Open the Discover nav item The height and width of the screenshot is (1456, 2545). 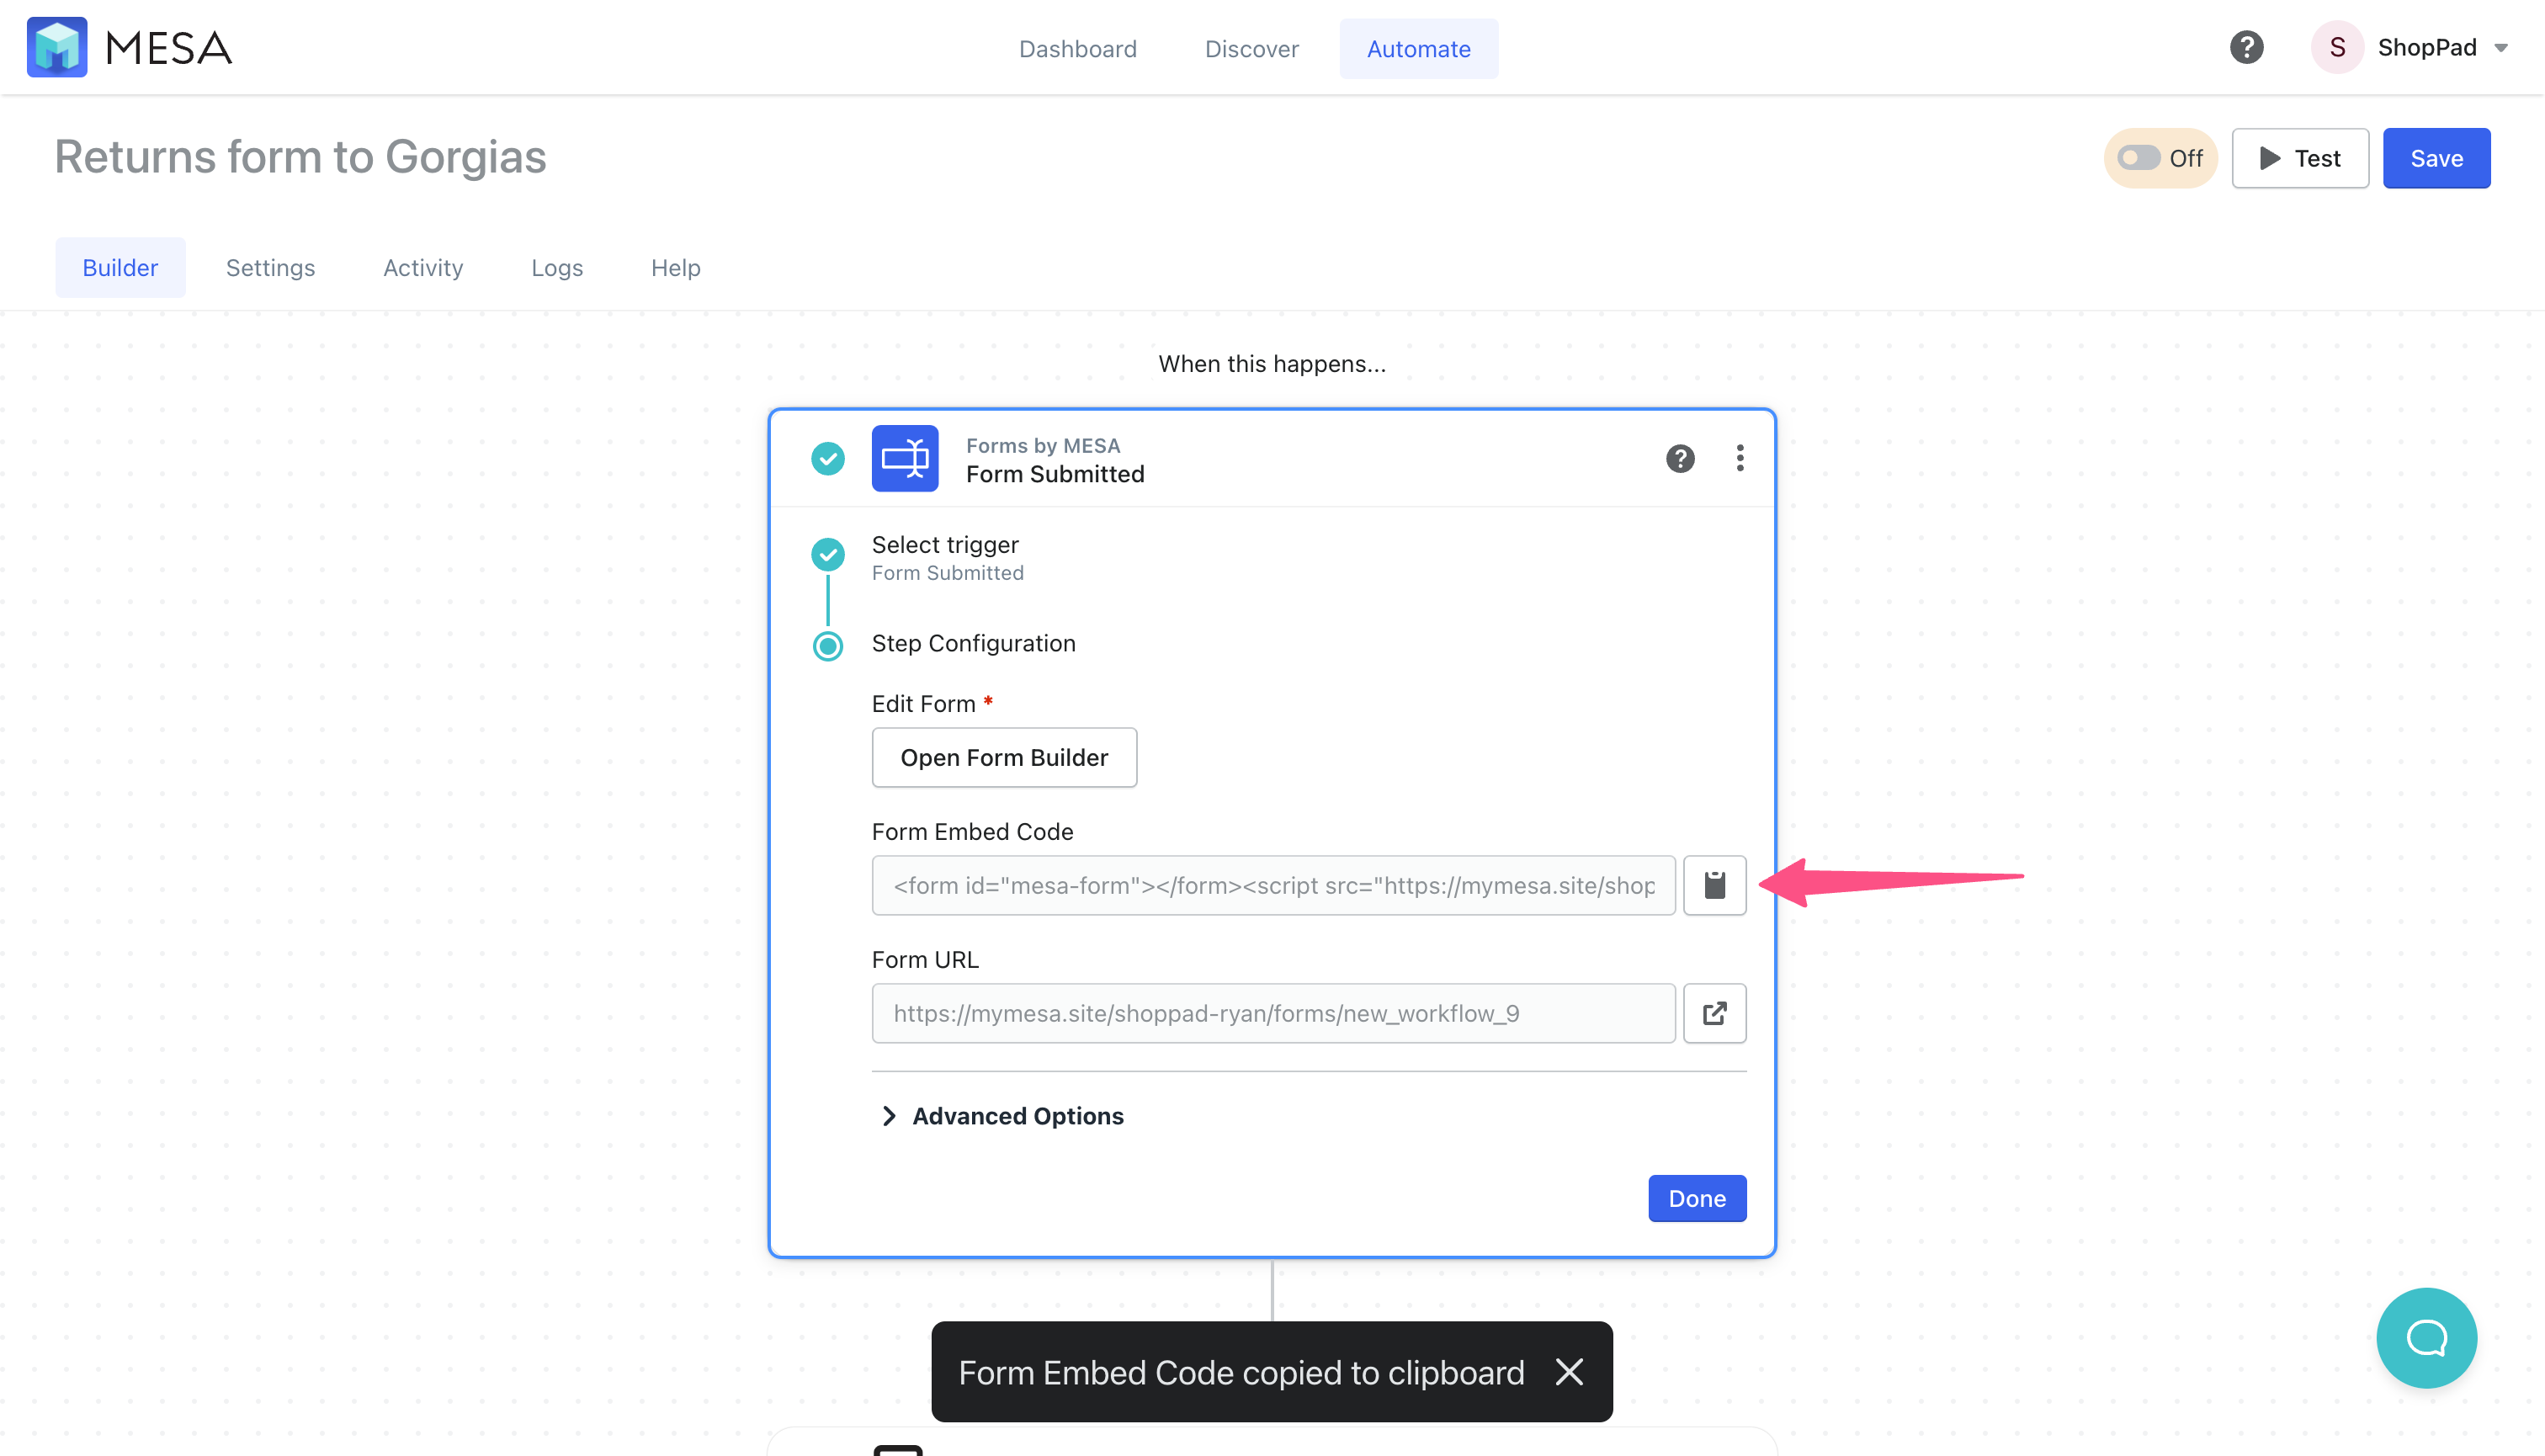[x=1251, y=48]
